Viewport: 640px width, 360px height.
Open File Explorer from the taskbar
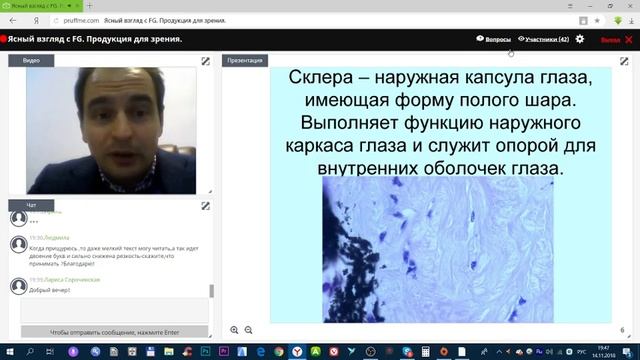click(x=169, y=351)
